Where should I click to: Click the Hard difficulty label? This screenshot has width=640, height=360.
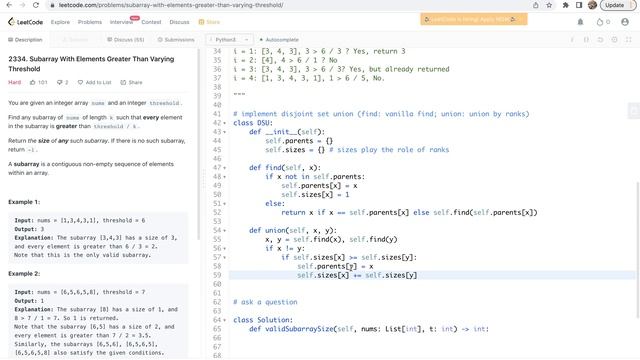(14, 82)
